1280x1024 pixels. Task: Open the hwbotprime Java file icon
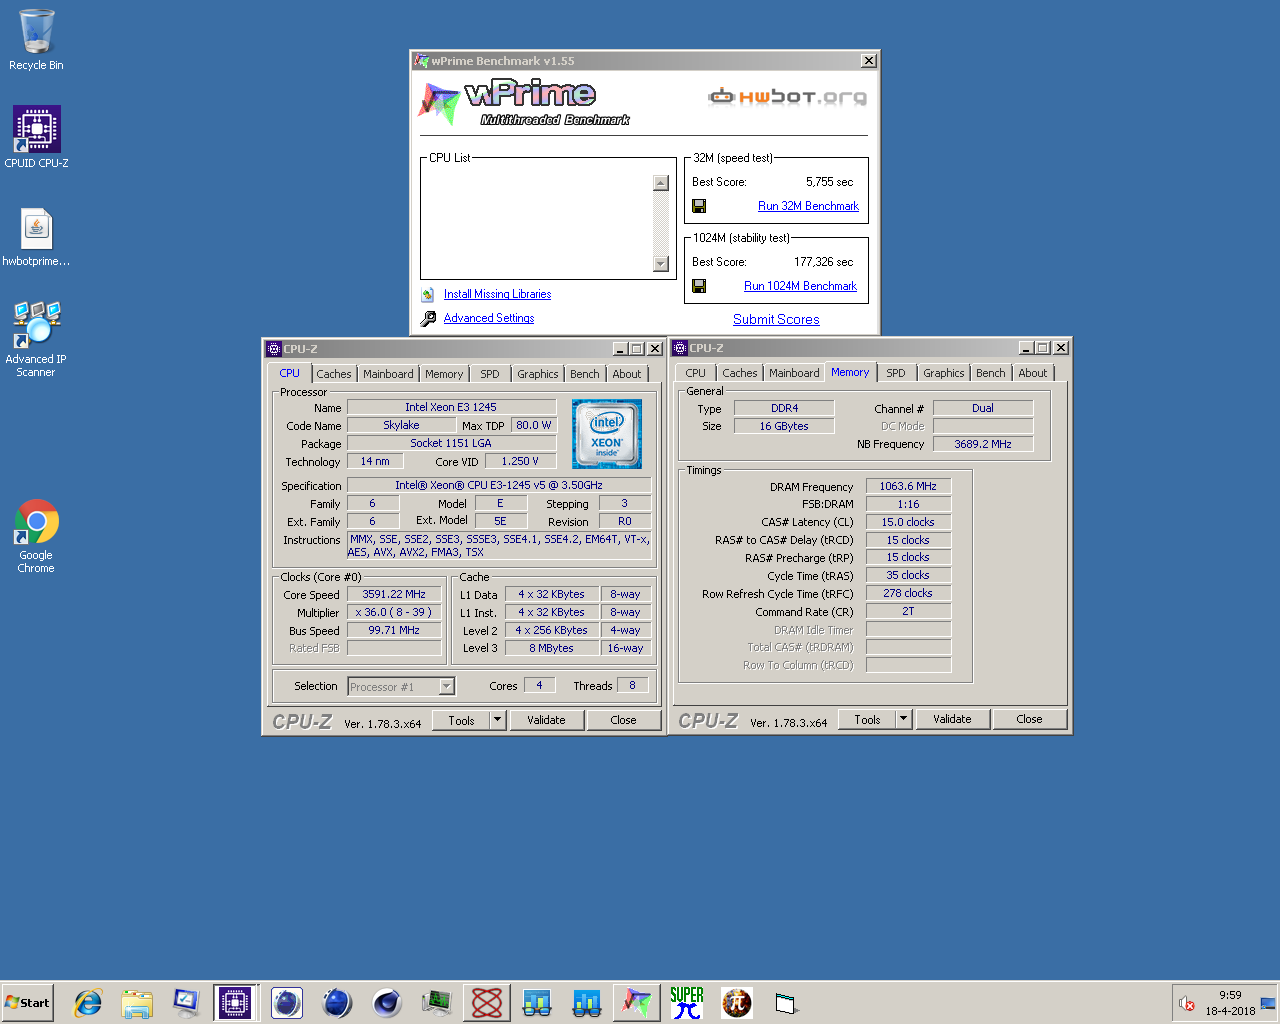(36, 237)
